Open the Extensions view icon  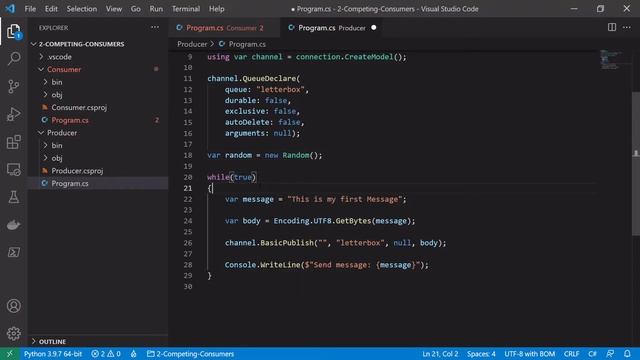pyautogui.click(x=13, y=142)
